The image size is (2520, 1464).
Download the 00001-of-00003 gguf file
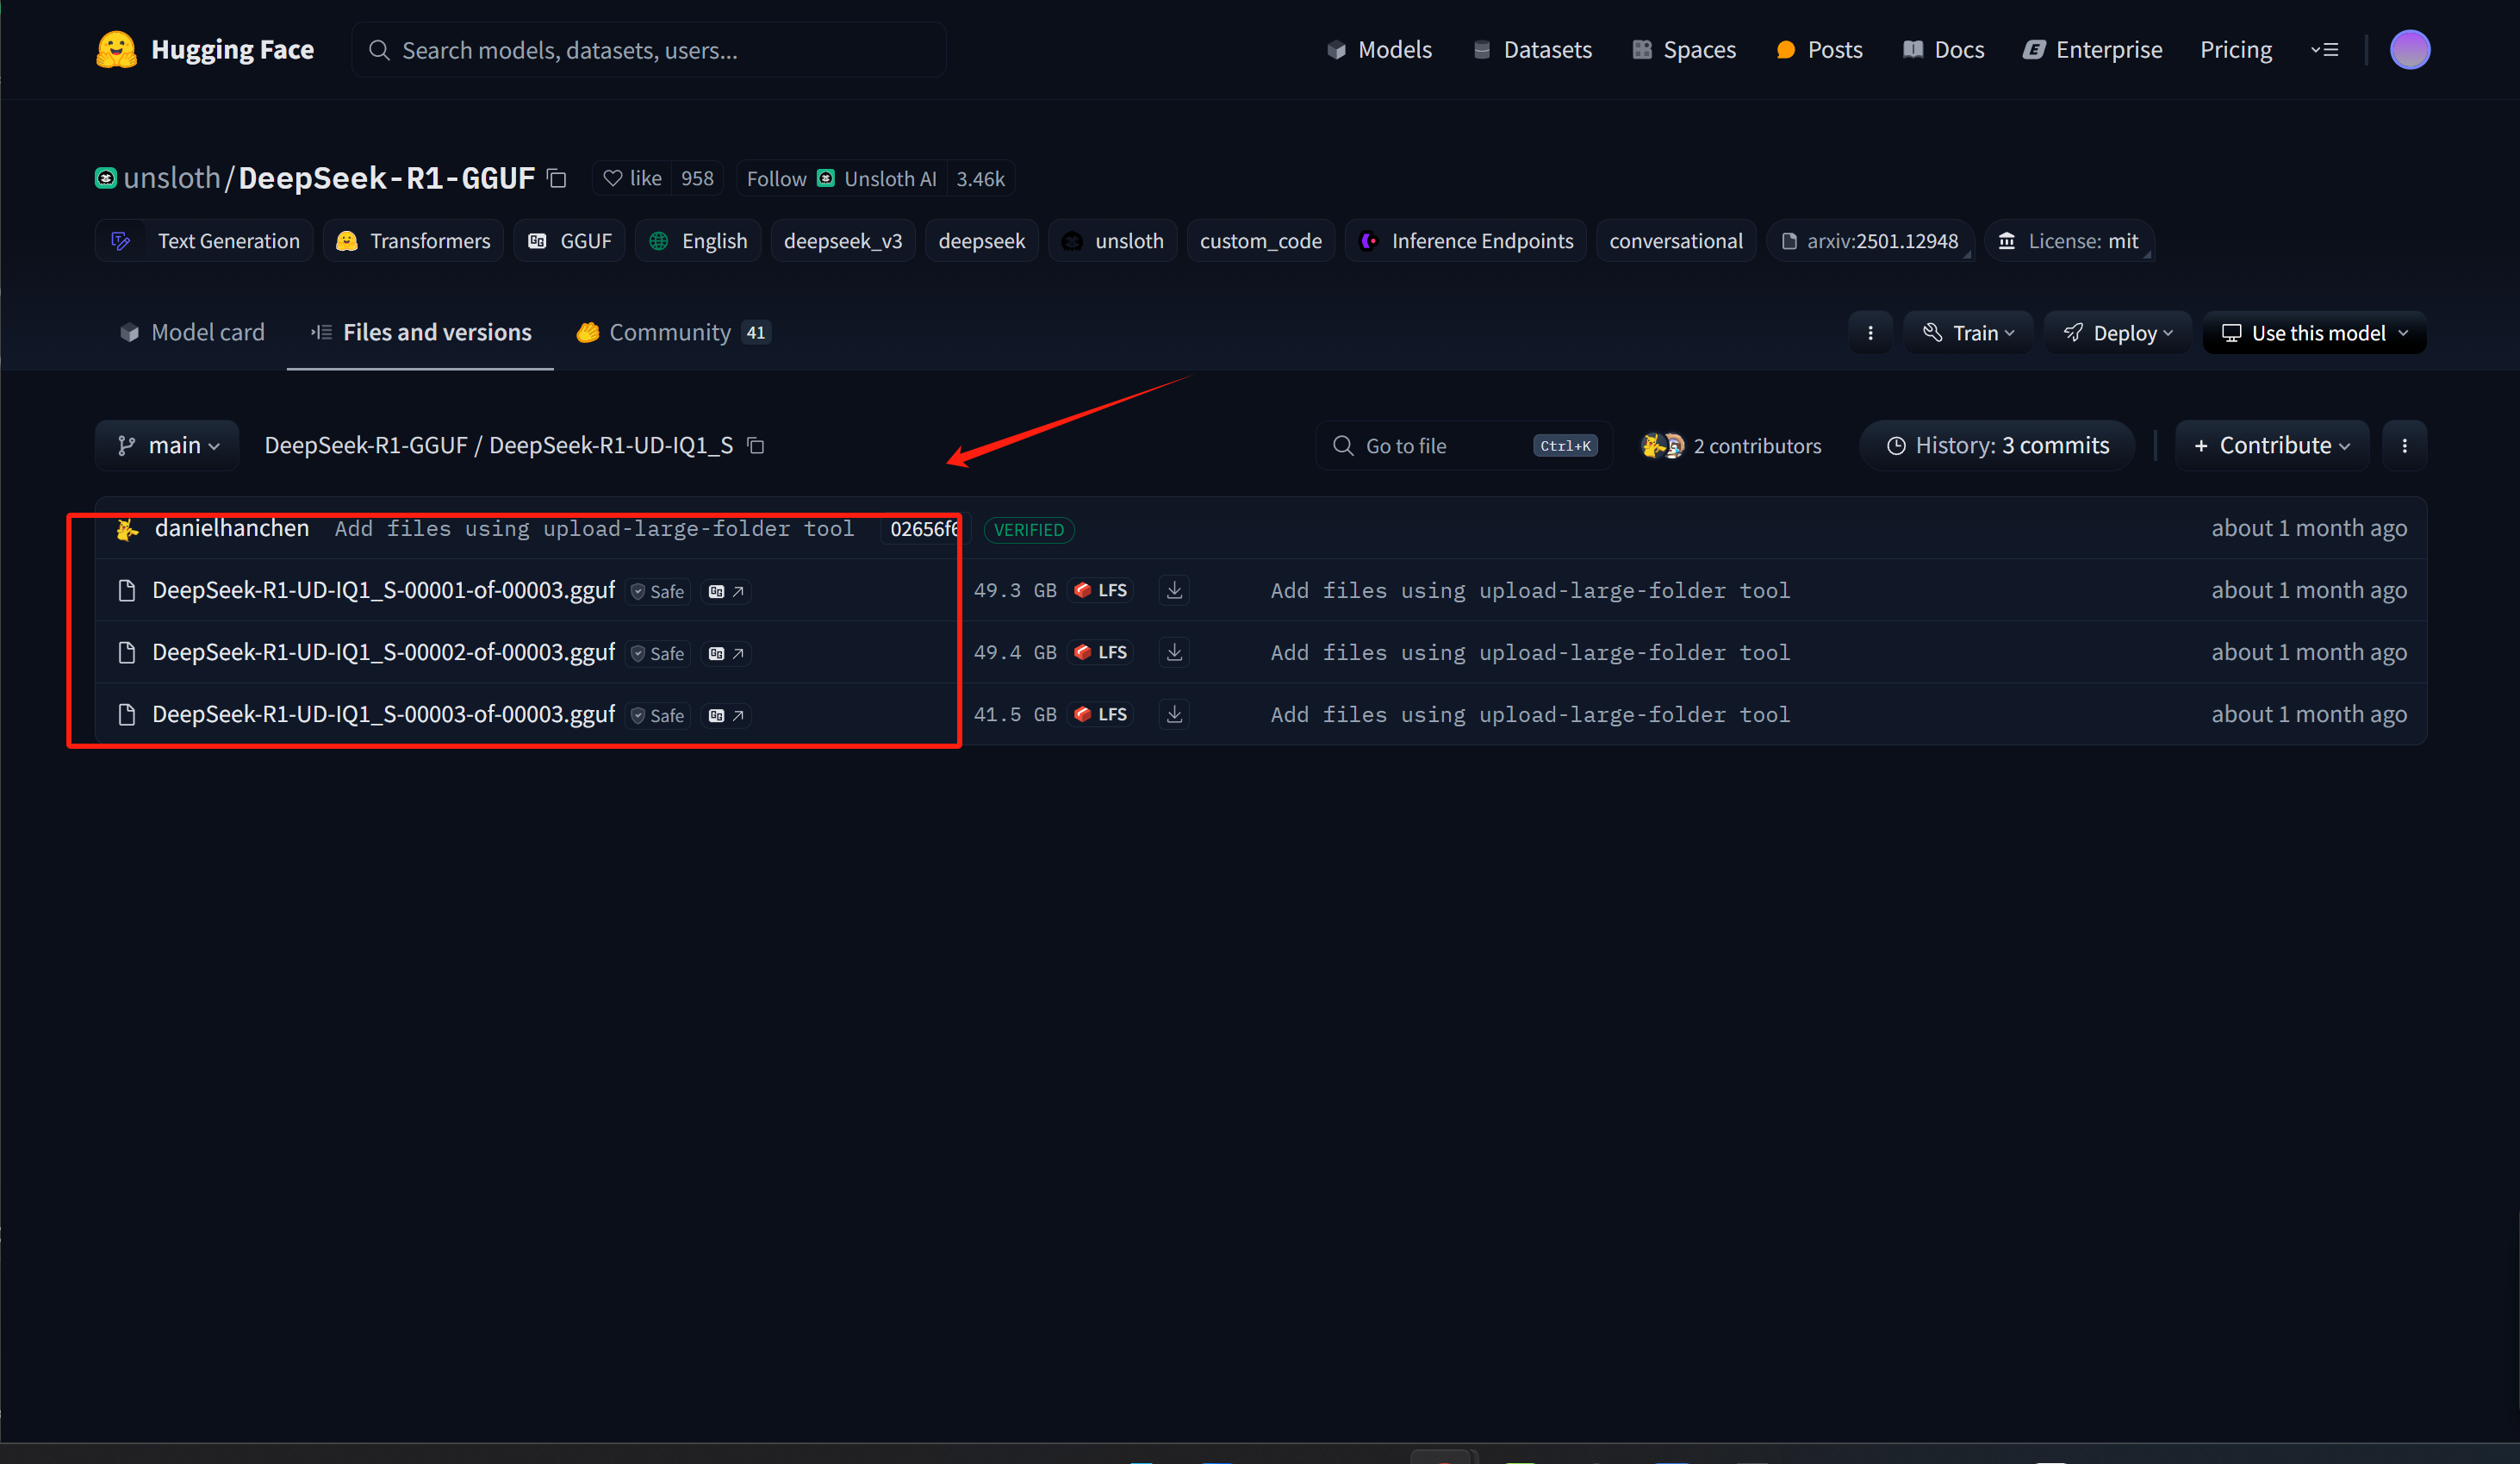coord(1174,591)
